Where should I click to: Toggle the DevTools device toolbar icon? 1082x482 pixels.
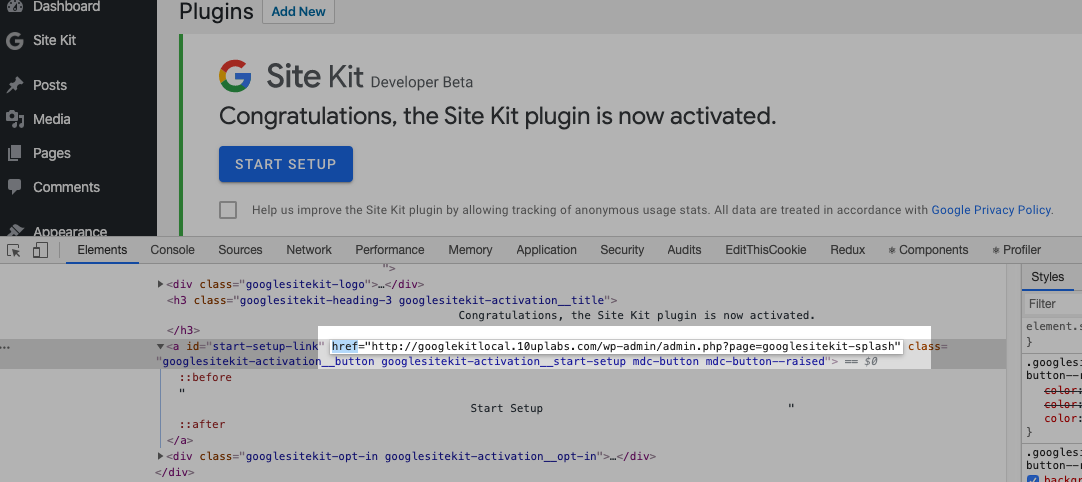(40, 250)
